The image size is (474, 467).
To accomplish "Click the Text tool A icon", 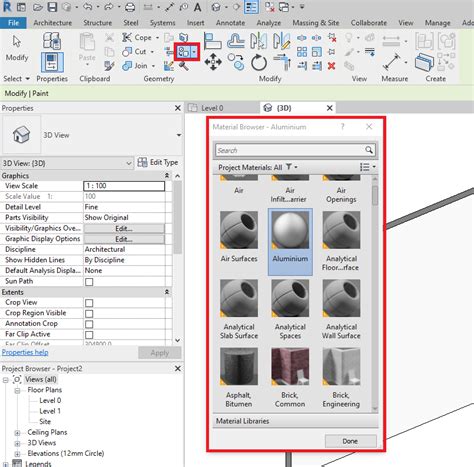I will 198,7.
